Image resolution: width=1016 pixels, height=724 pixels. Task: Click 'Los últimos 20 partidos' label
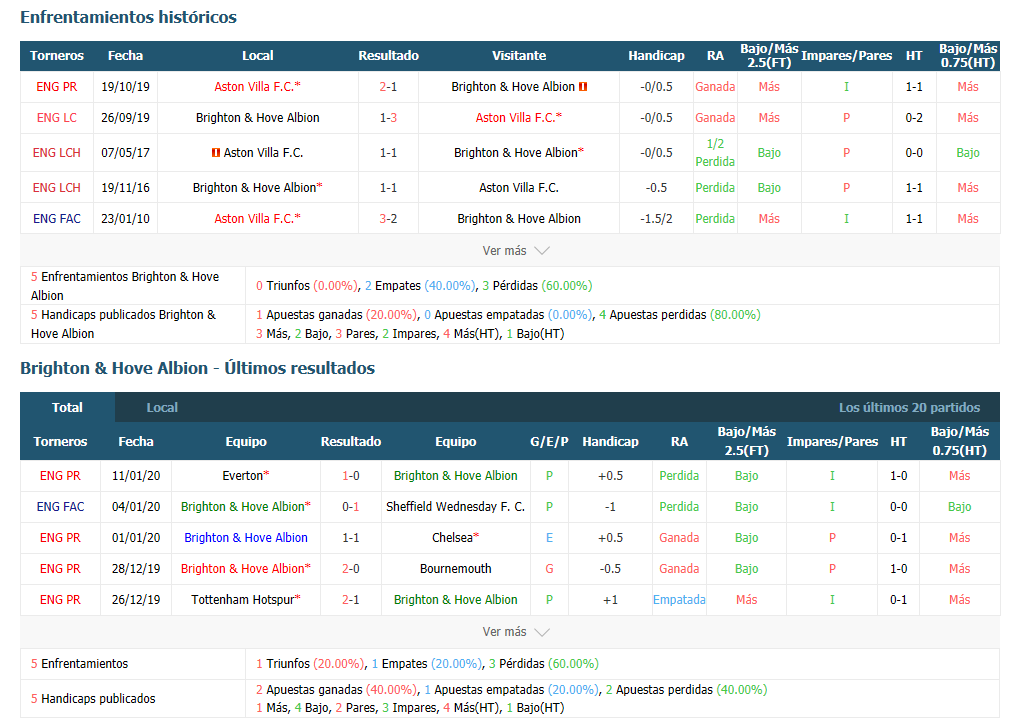click(x=909, y=408)
